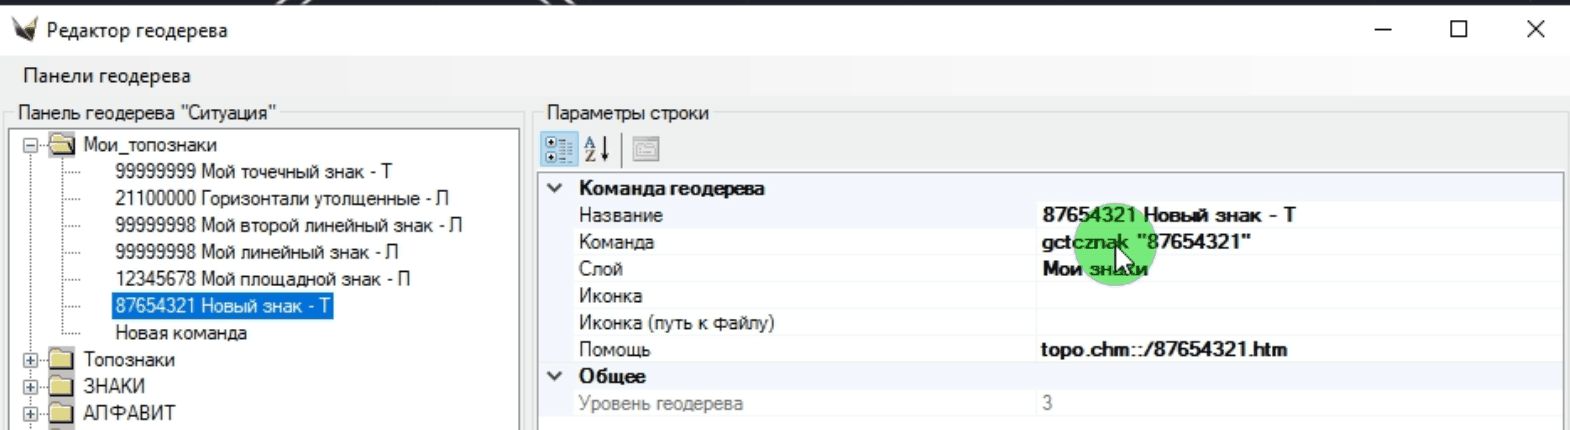This screenshot has height=430, width=1570.
Task: Click the Слой property label
Action: coord(600,269)
